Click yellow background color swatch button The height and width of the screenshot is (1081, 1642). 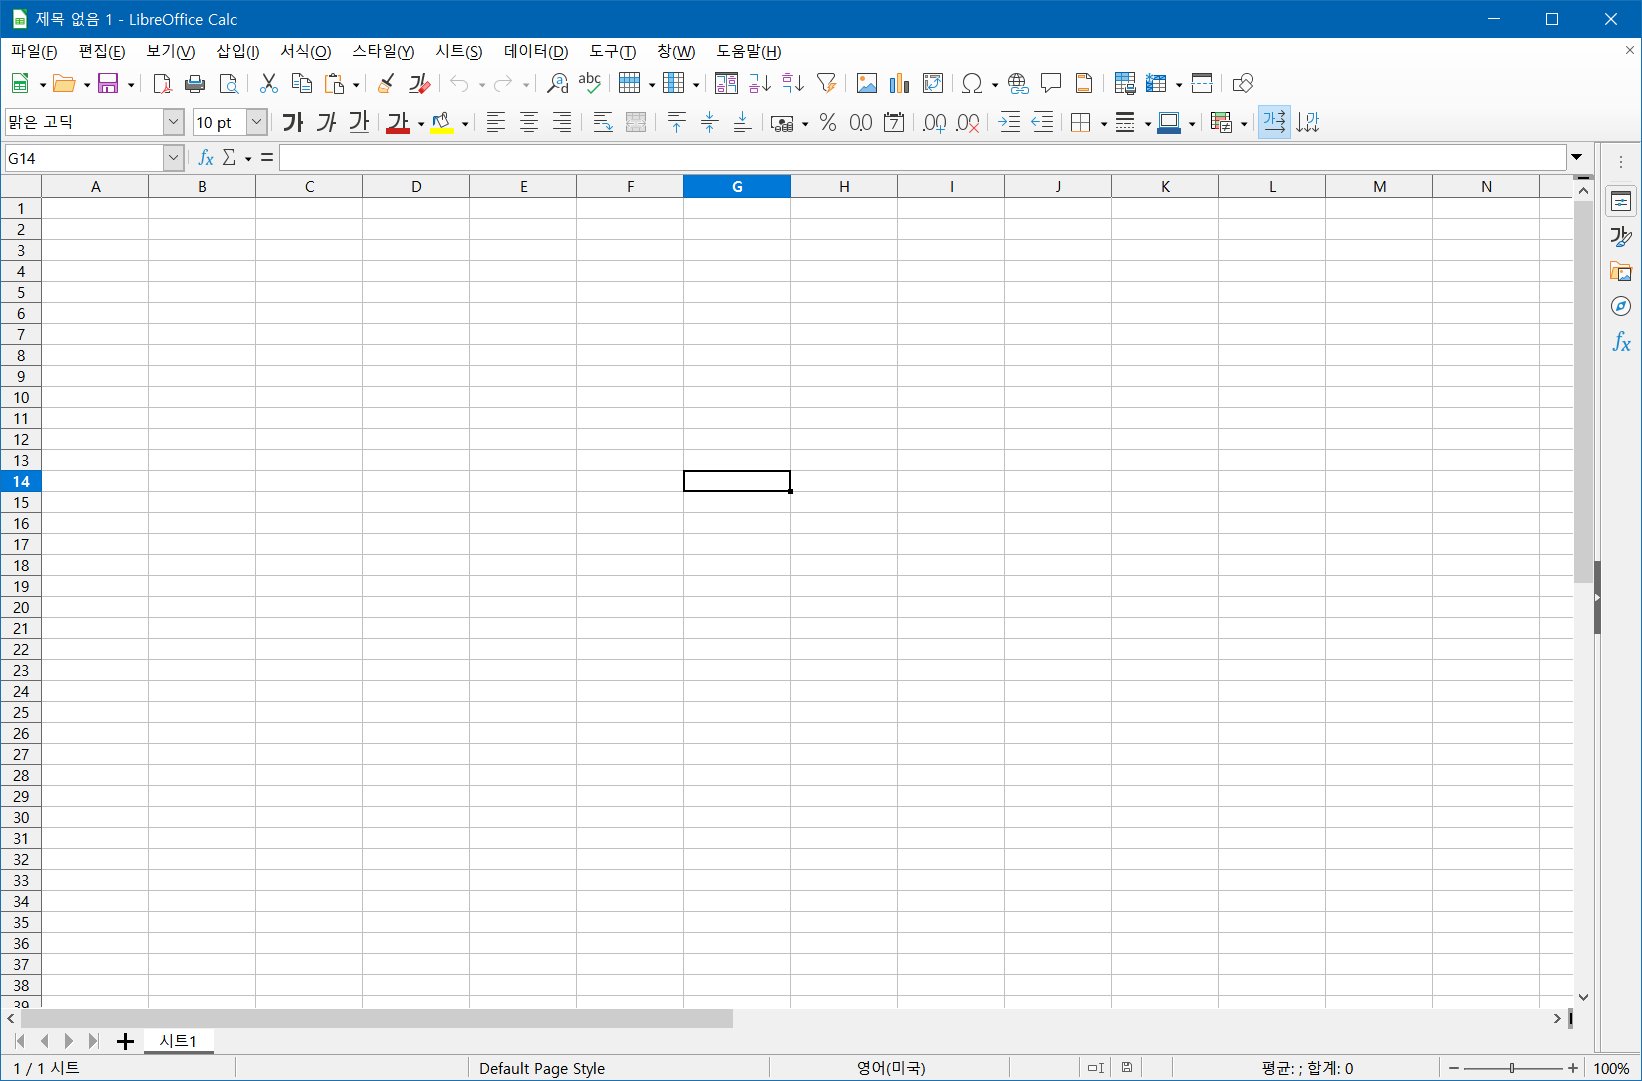pos(442,122)
